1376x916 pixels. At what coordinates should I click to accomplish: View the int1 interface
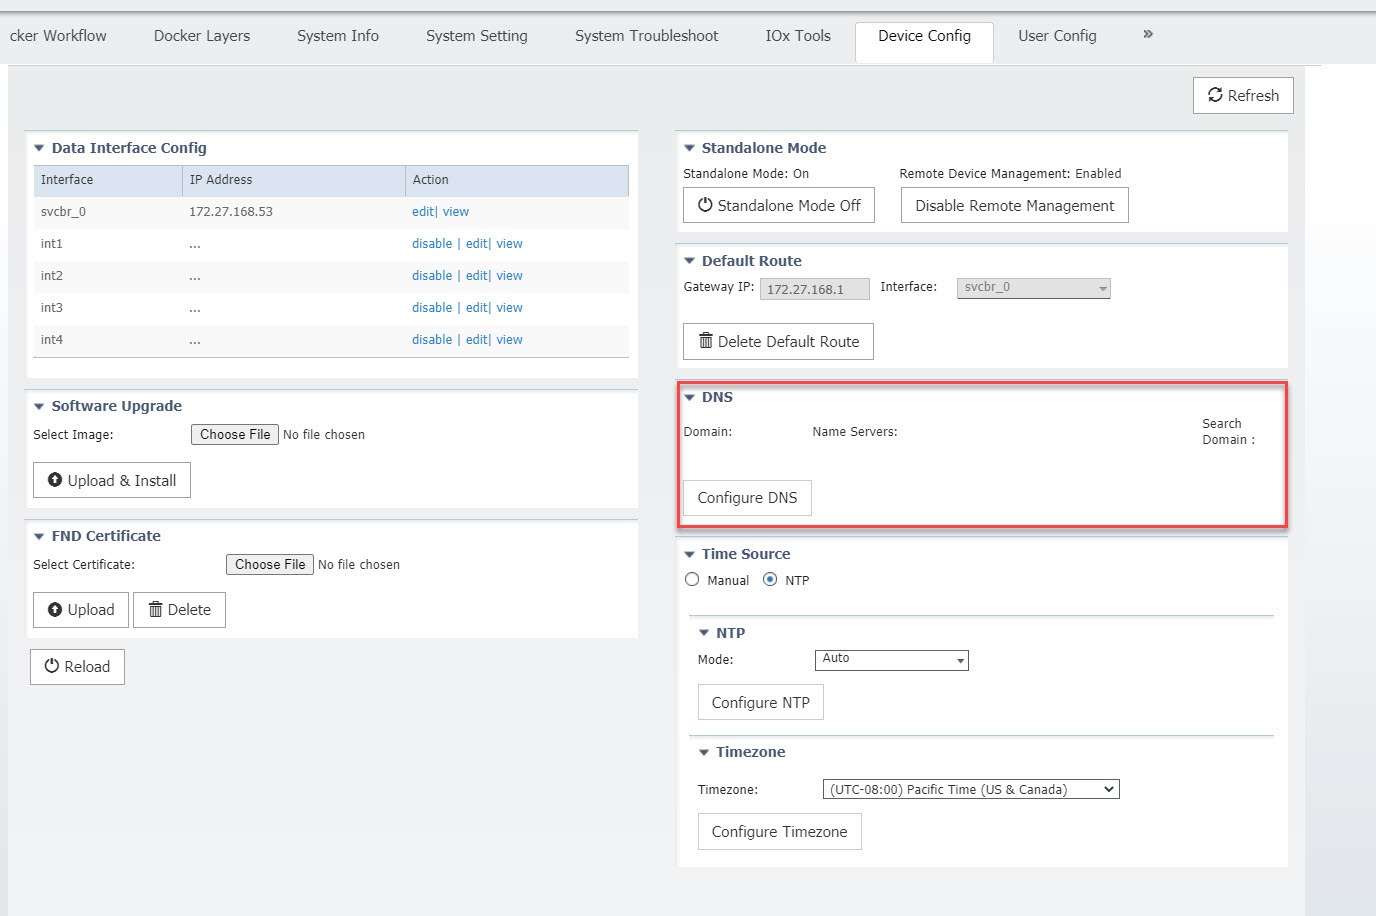[509, 244]
